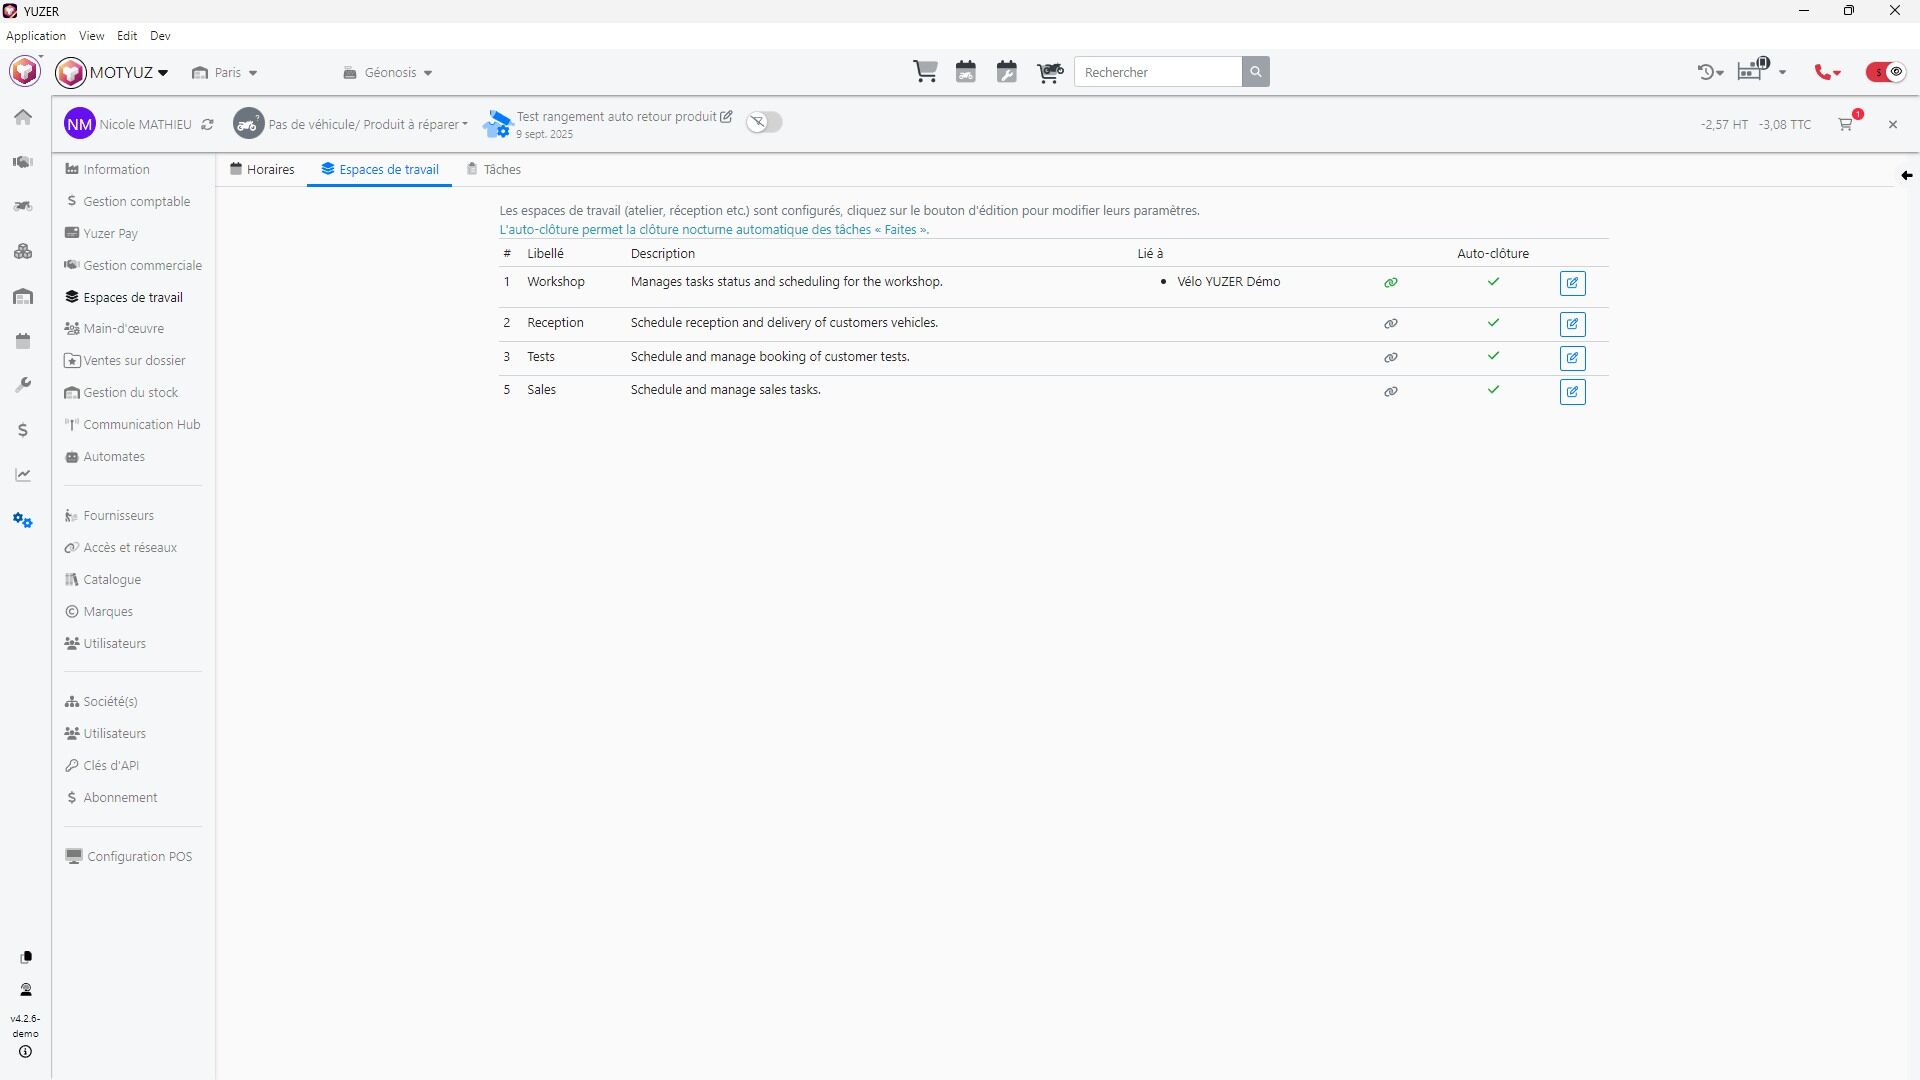Edit the Sales workspace row

(x=1572, y=392)
